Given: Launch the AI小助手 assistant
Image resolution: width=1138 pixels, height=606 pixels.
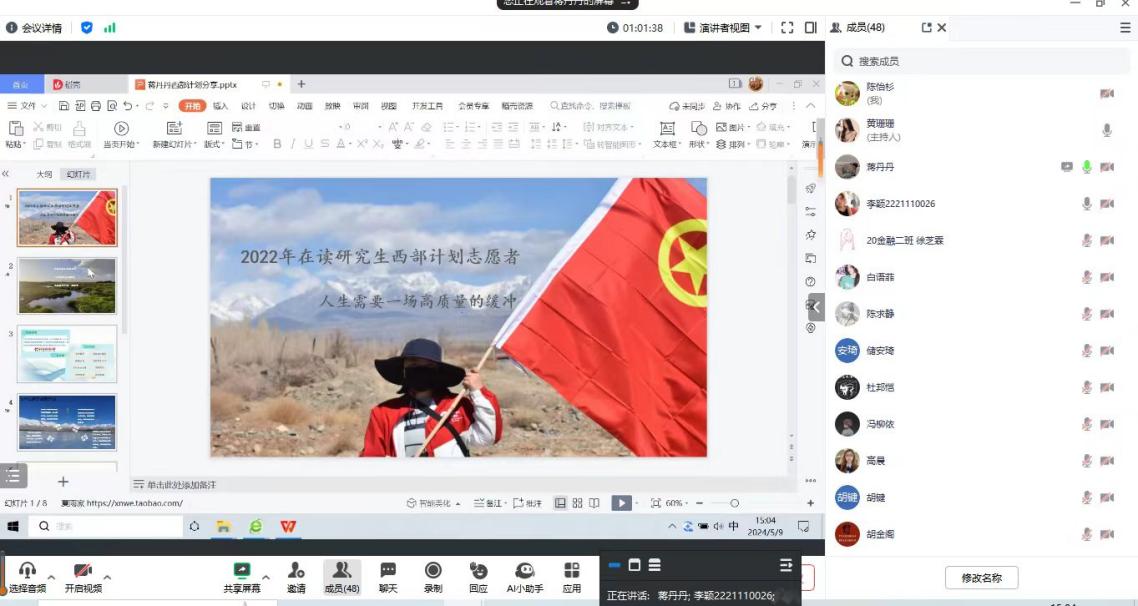Looking at the screenshot, I should (525, 572).
